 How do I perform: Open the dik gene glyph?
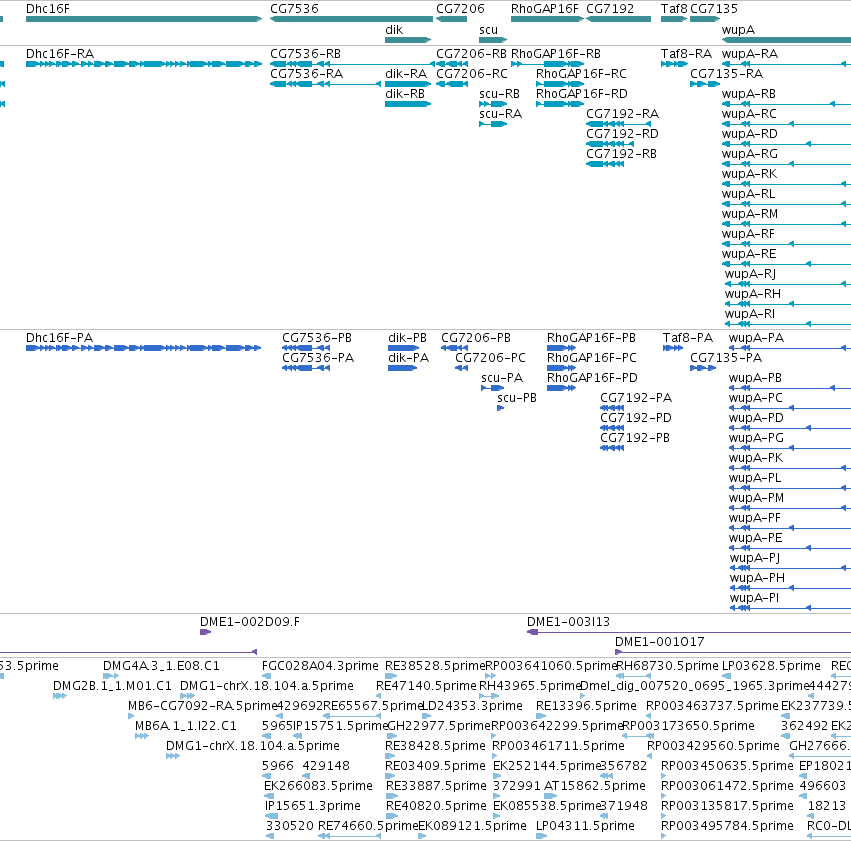tap(408, 40)
